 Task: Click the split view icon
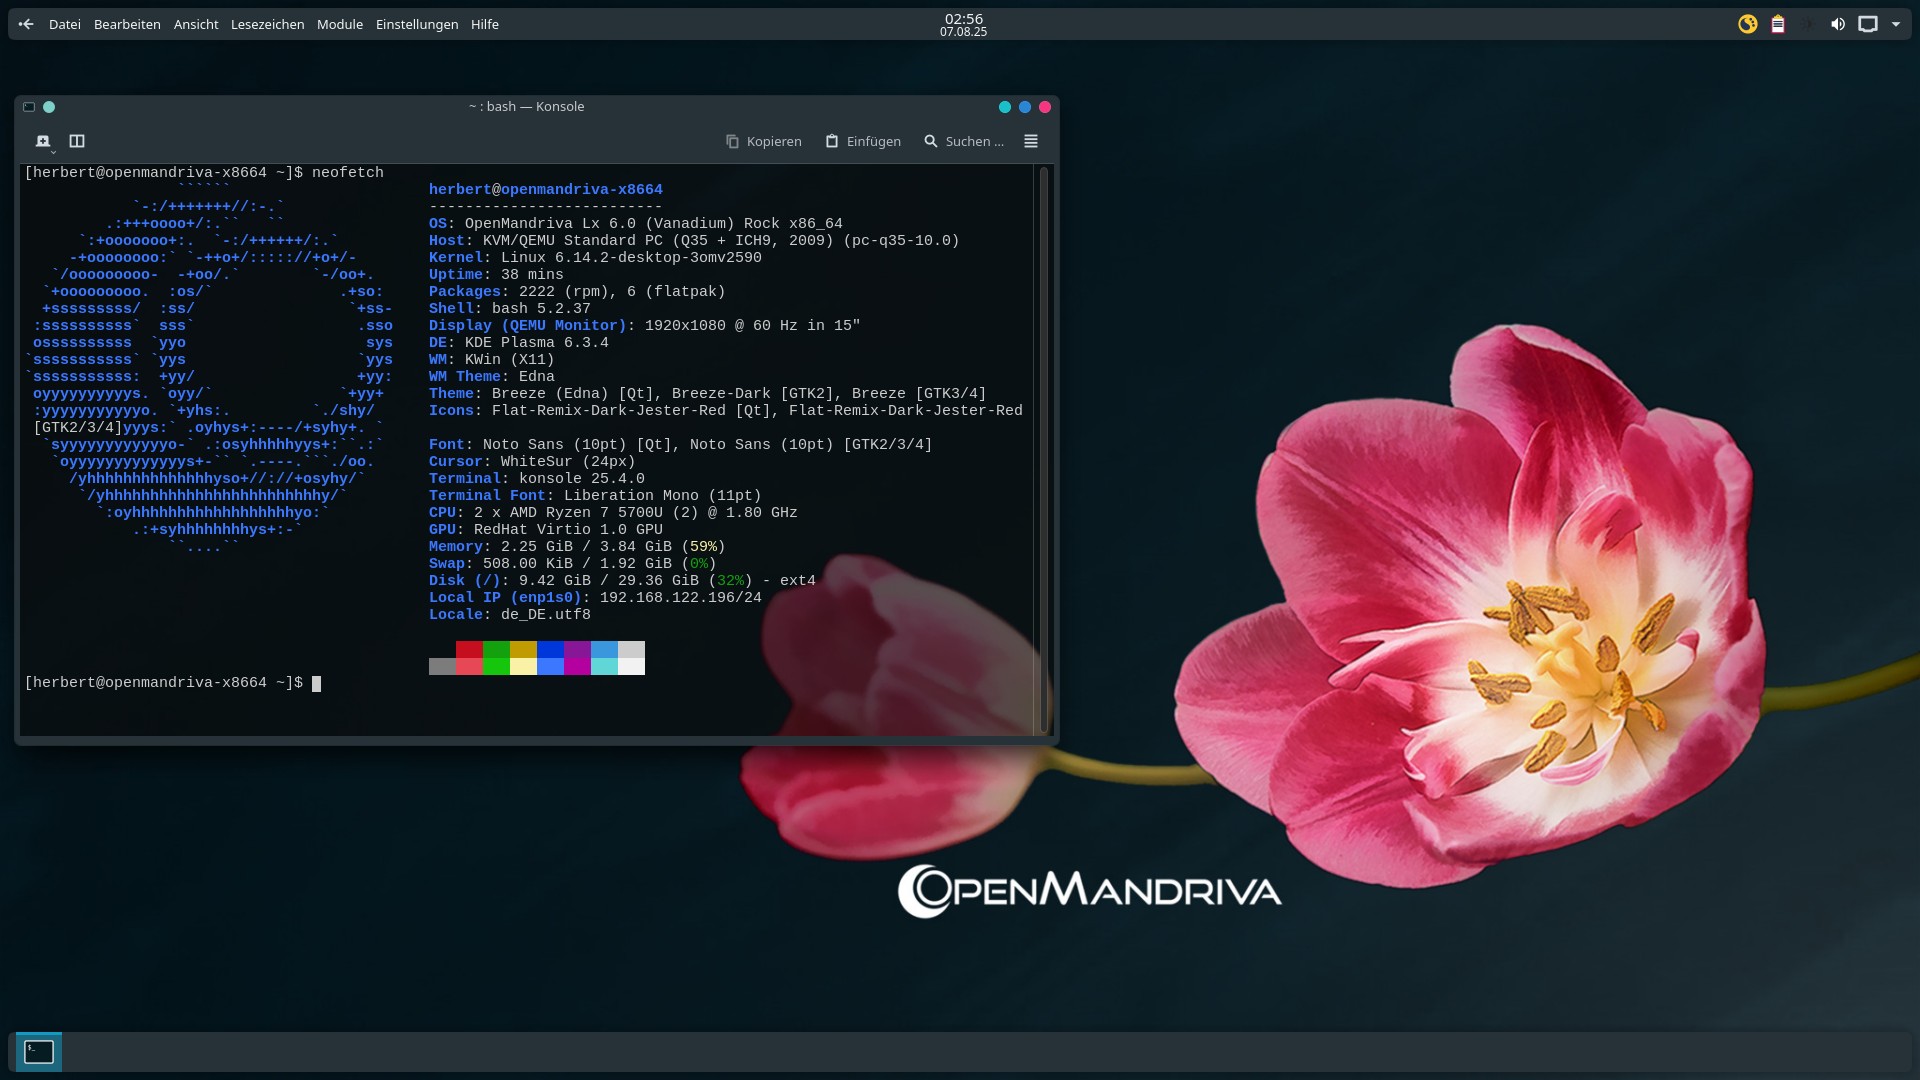tap(77, 141)
